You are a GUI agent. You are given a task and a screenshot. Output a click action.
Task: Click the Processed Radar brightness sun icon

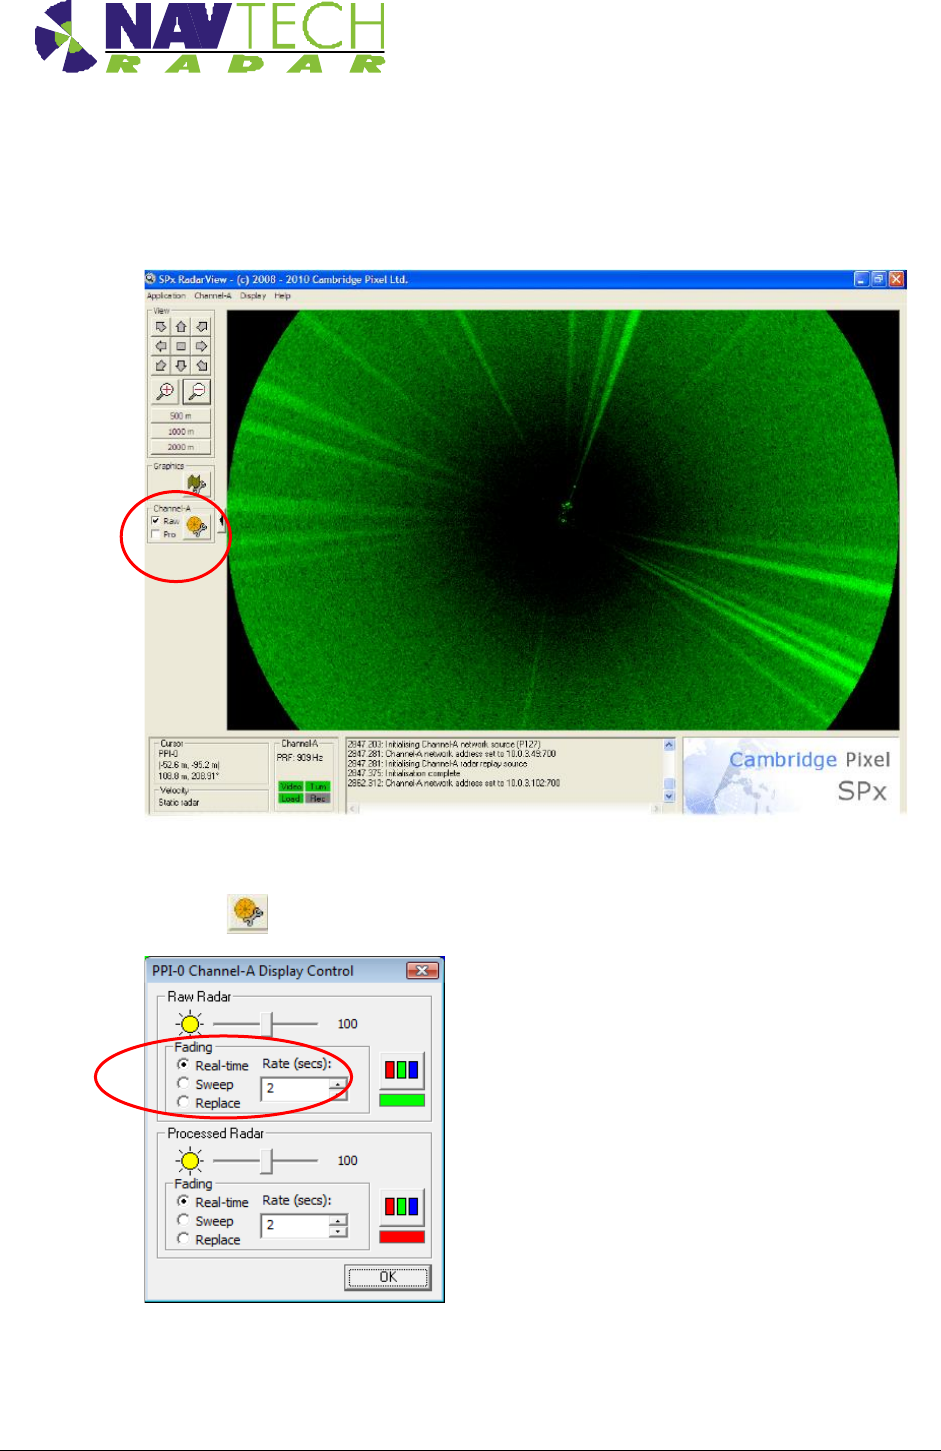(x=189, y=1160)
